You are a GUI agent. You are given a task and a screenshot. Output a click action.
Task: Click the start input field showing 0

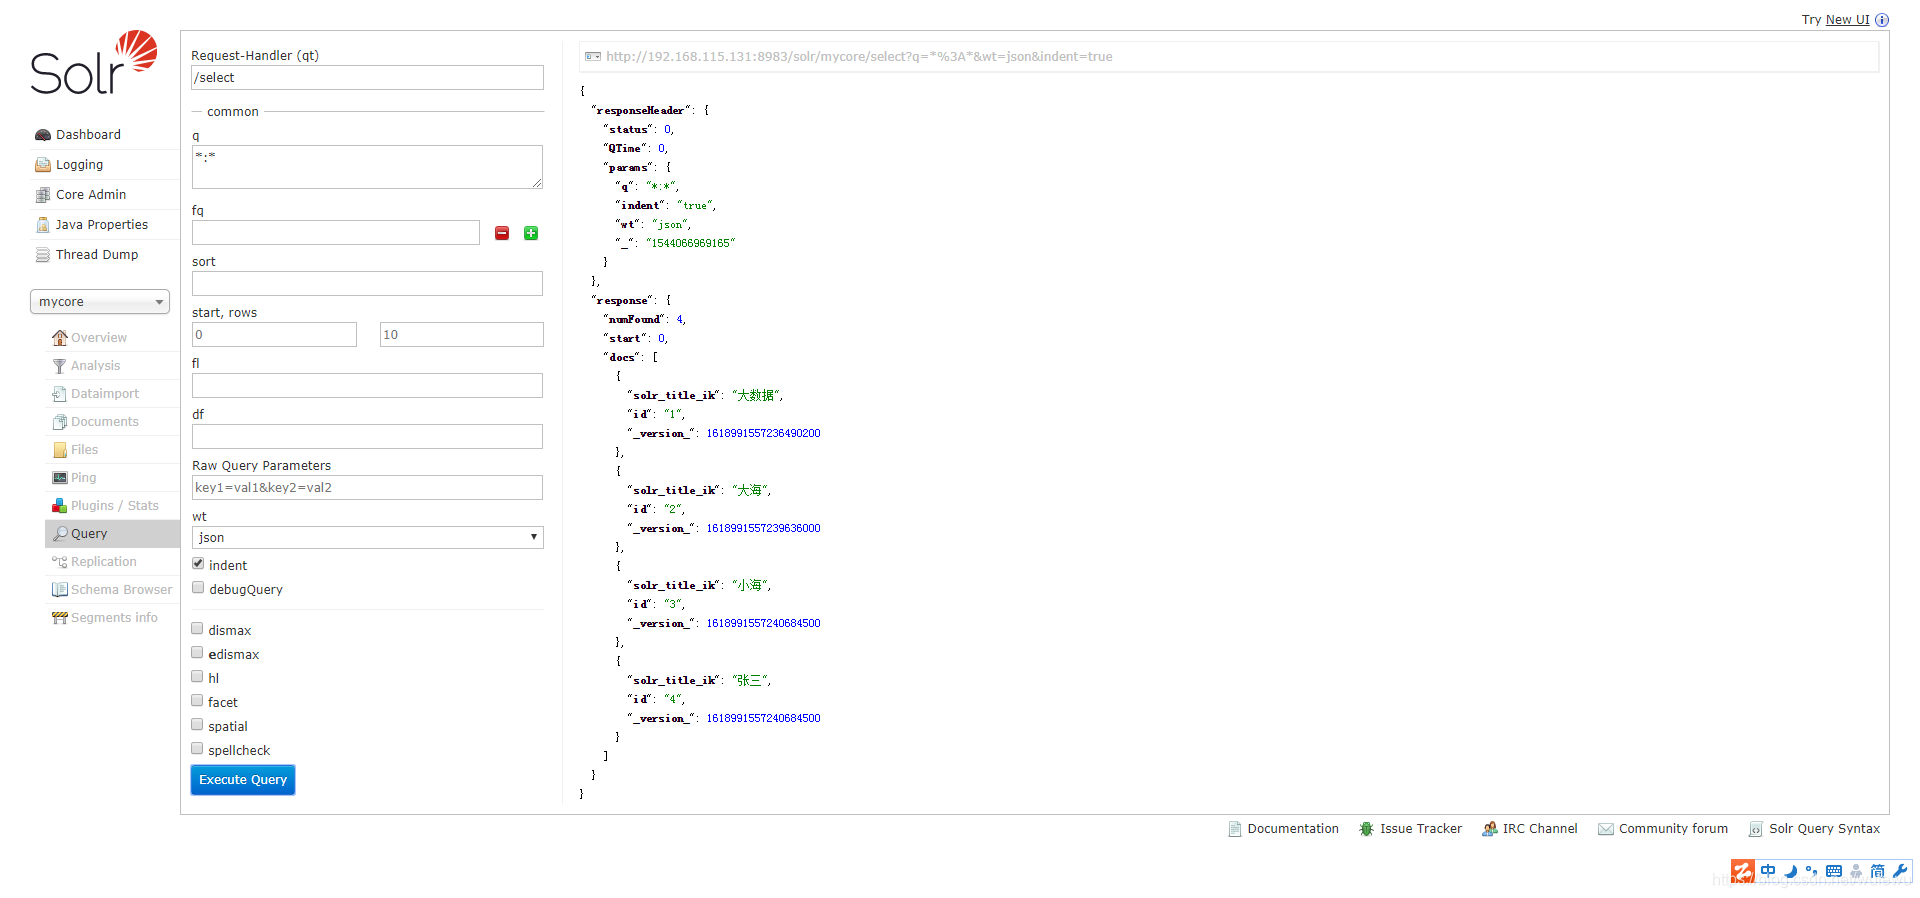coord(274,335)
